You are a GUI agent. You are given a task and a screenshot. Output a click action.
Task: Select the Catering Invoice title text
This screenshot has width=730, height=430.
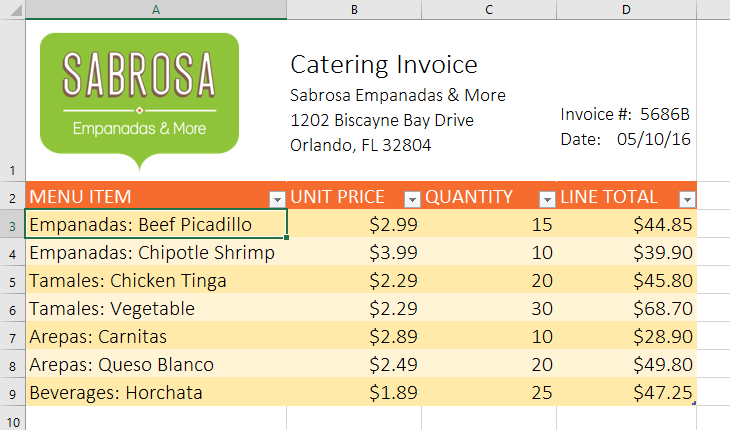[384, 65]
